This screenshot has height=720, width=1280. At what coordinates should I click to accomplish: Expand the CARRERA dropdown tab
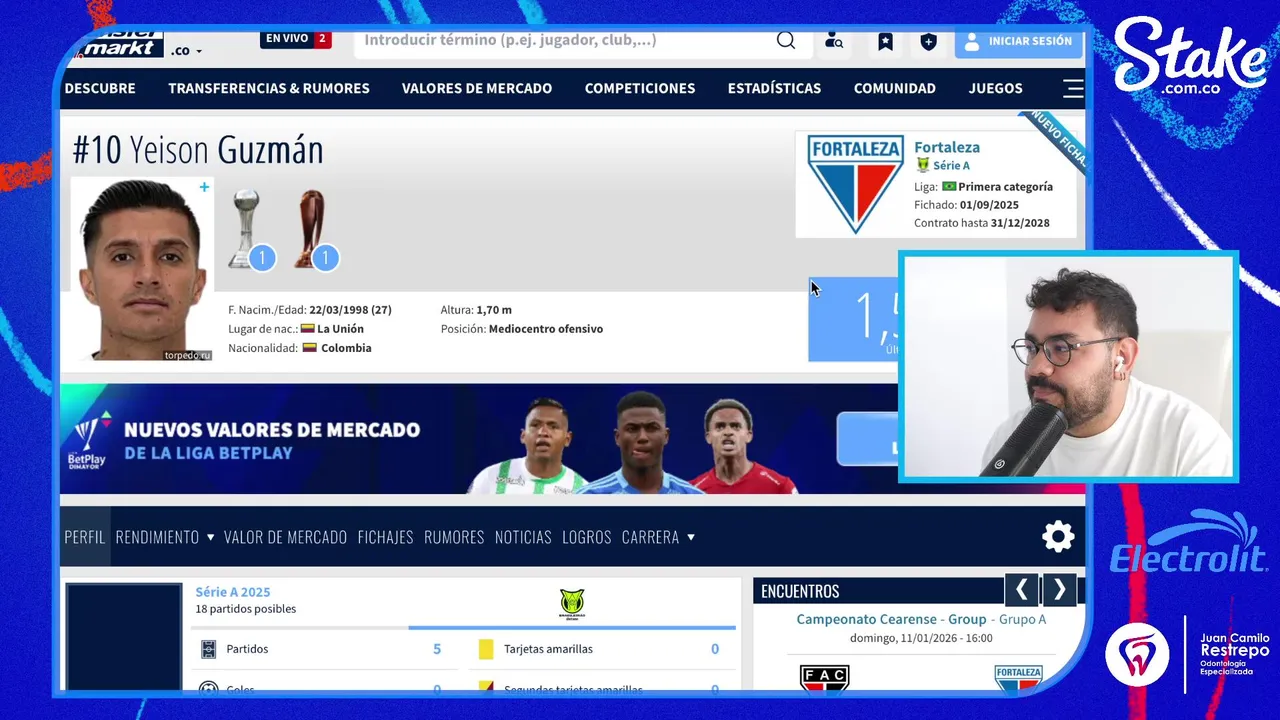pyautogui.click(x=658, y=537)
